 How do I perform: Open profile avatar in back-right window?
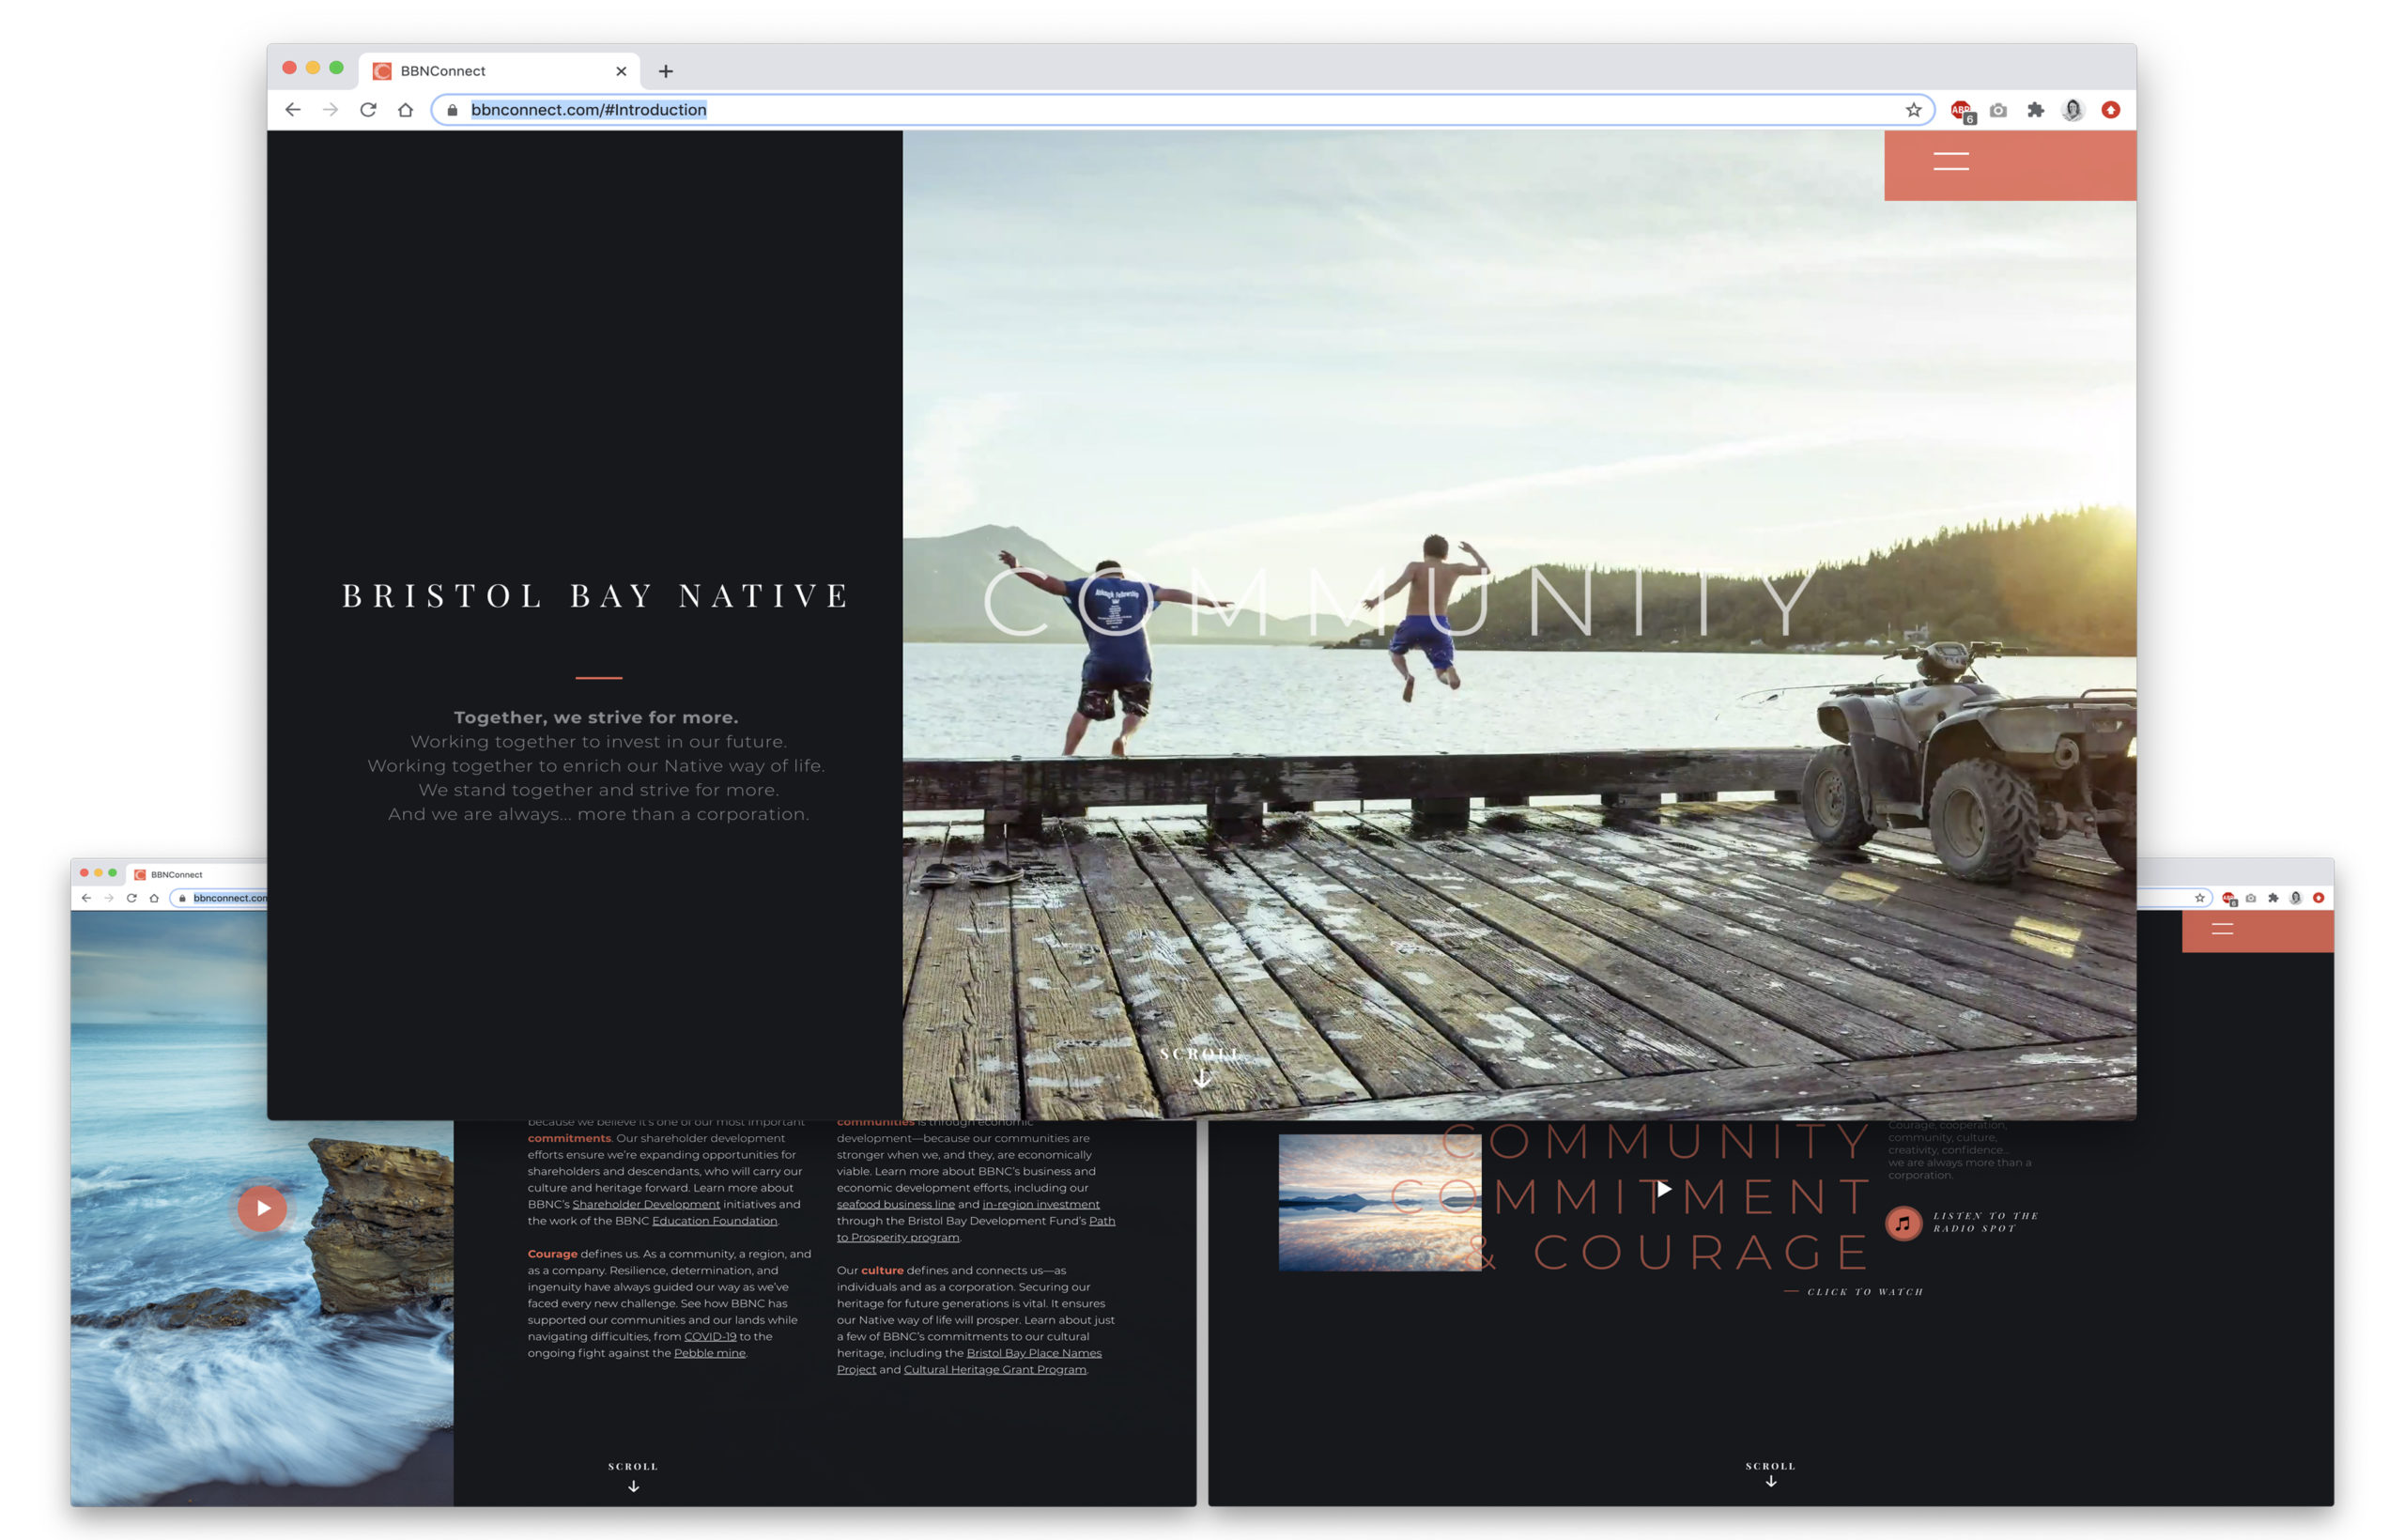[x=2296, y=898]
